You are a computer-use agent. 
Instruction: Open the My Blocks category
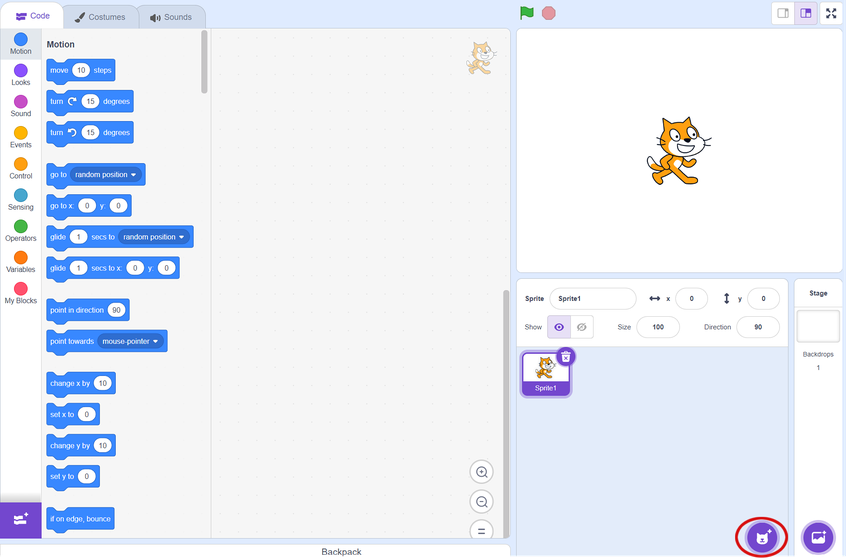pos(21,293)
